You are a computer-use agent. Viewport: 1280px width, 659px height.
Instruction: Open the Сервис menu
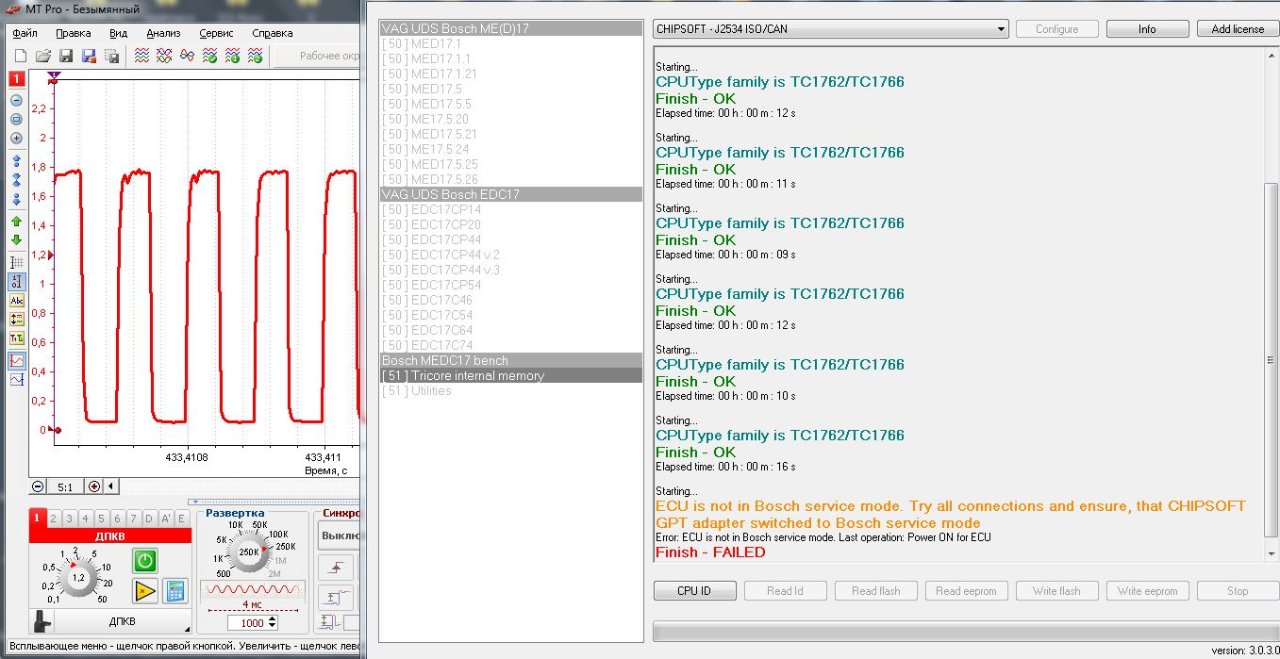(216, 33)
